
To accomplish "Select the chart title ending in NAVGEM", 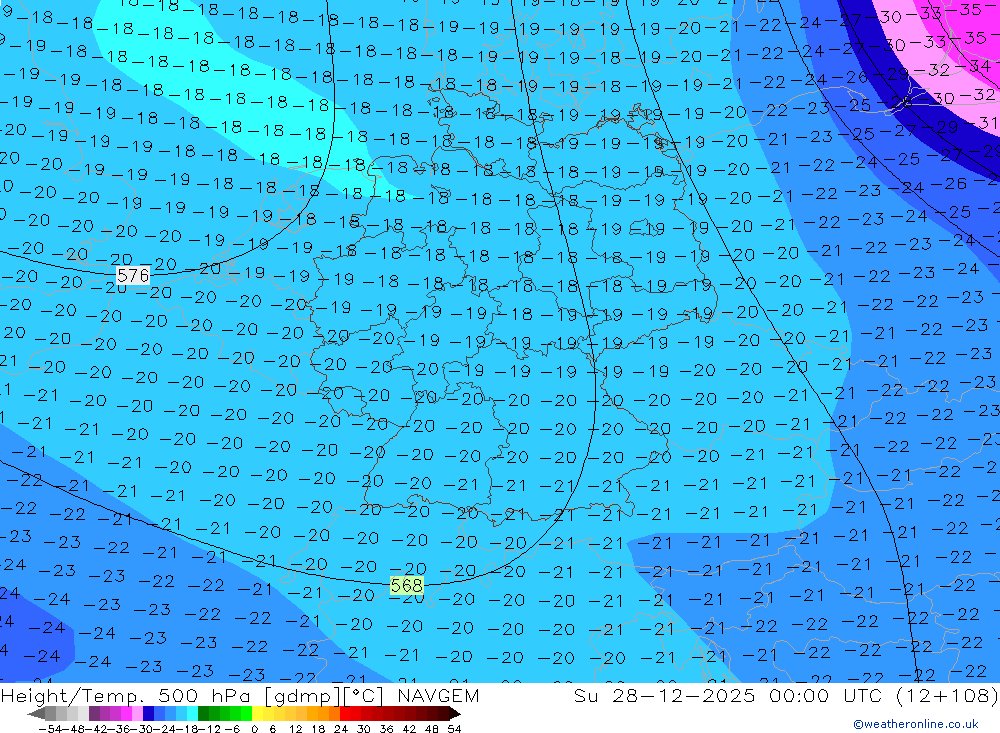I will point(240,695).
